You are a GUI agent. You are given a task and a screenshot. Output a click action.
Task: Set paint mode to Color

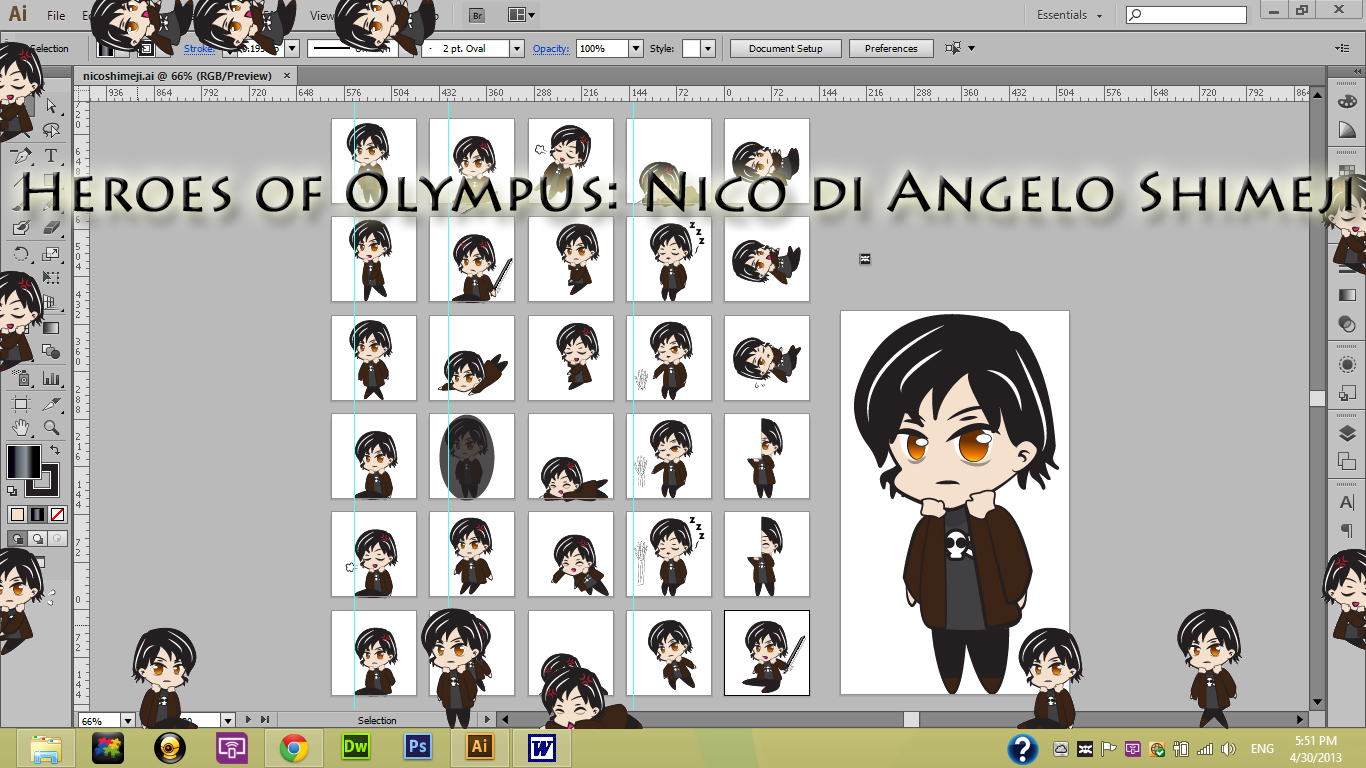17,514
